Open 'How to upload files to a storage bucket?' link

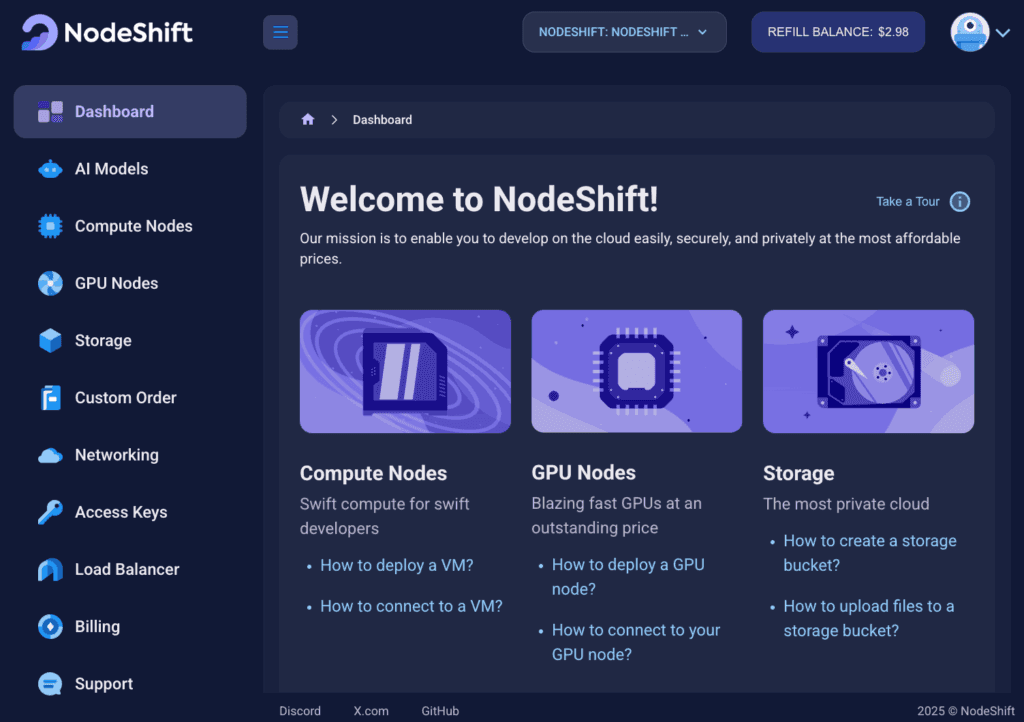point(869,618)
